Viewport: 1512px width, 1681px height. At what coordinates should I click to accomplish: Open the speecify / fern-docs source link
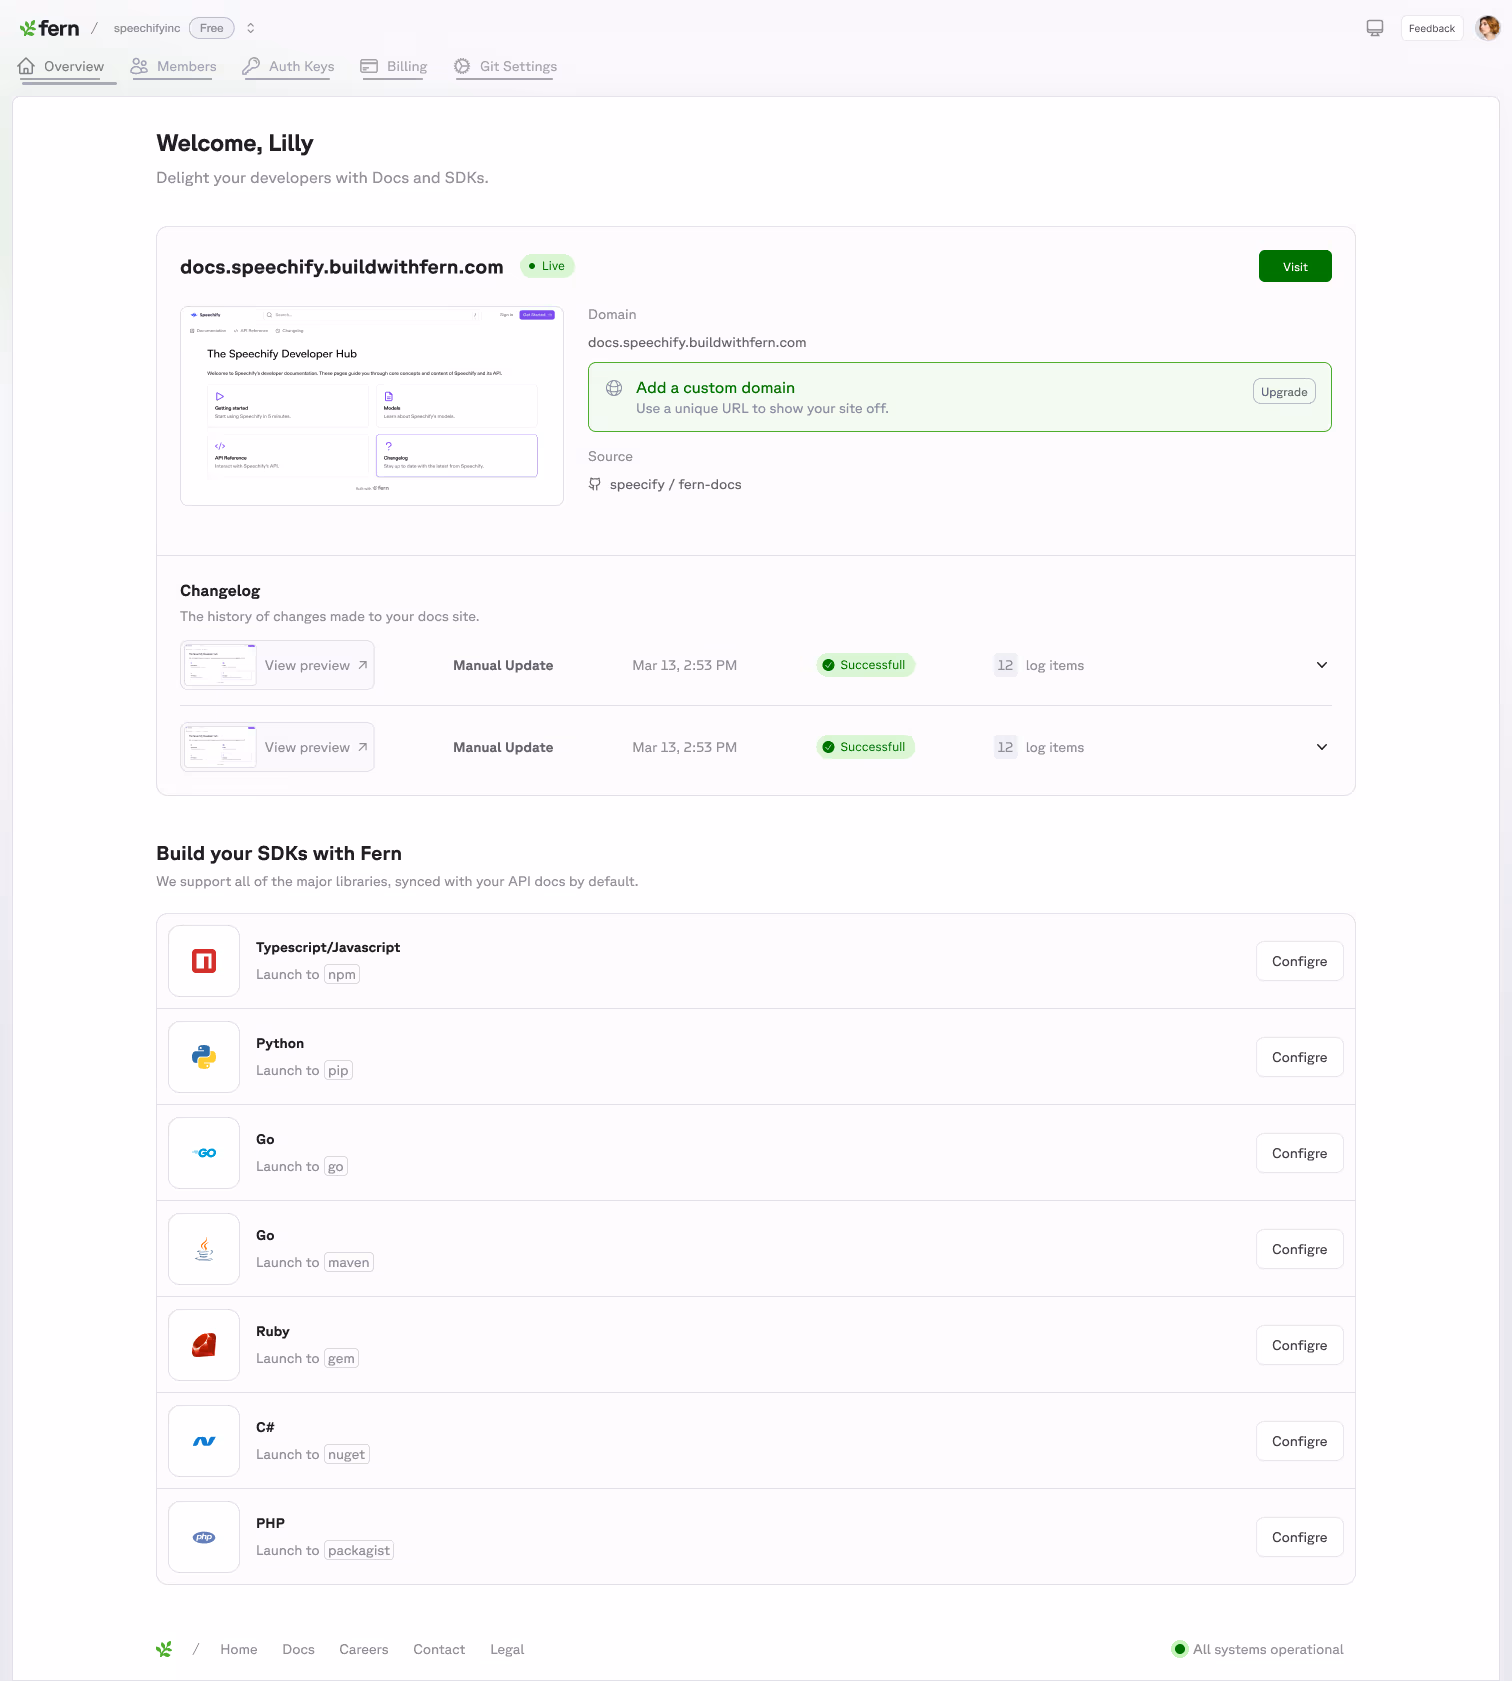[x=676, y=484]
